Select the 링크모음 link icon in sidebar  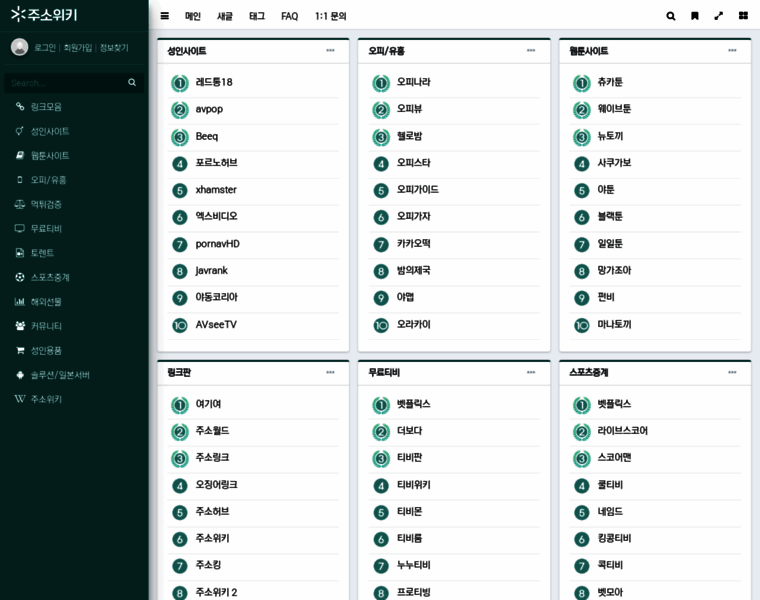point(20,107)
